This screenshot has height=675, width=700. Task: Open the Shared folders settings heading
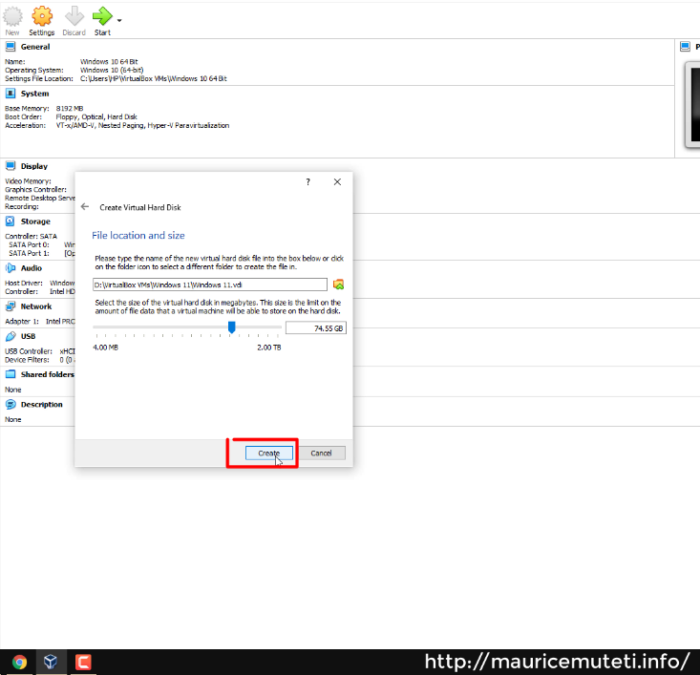click(x=47, y=374)
